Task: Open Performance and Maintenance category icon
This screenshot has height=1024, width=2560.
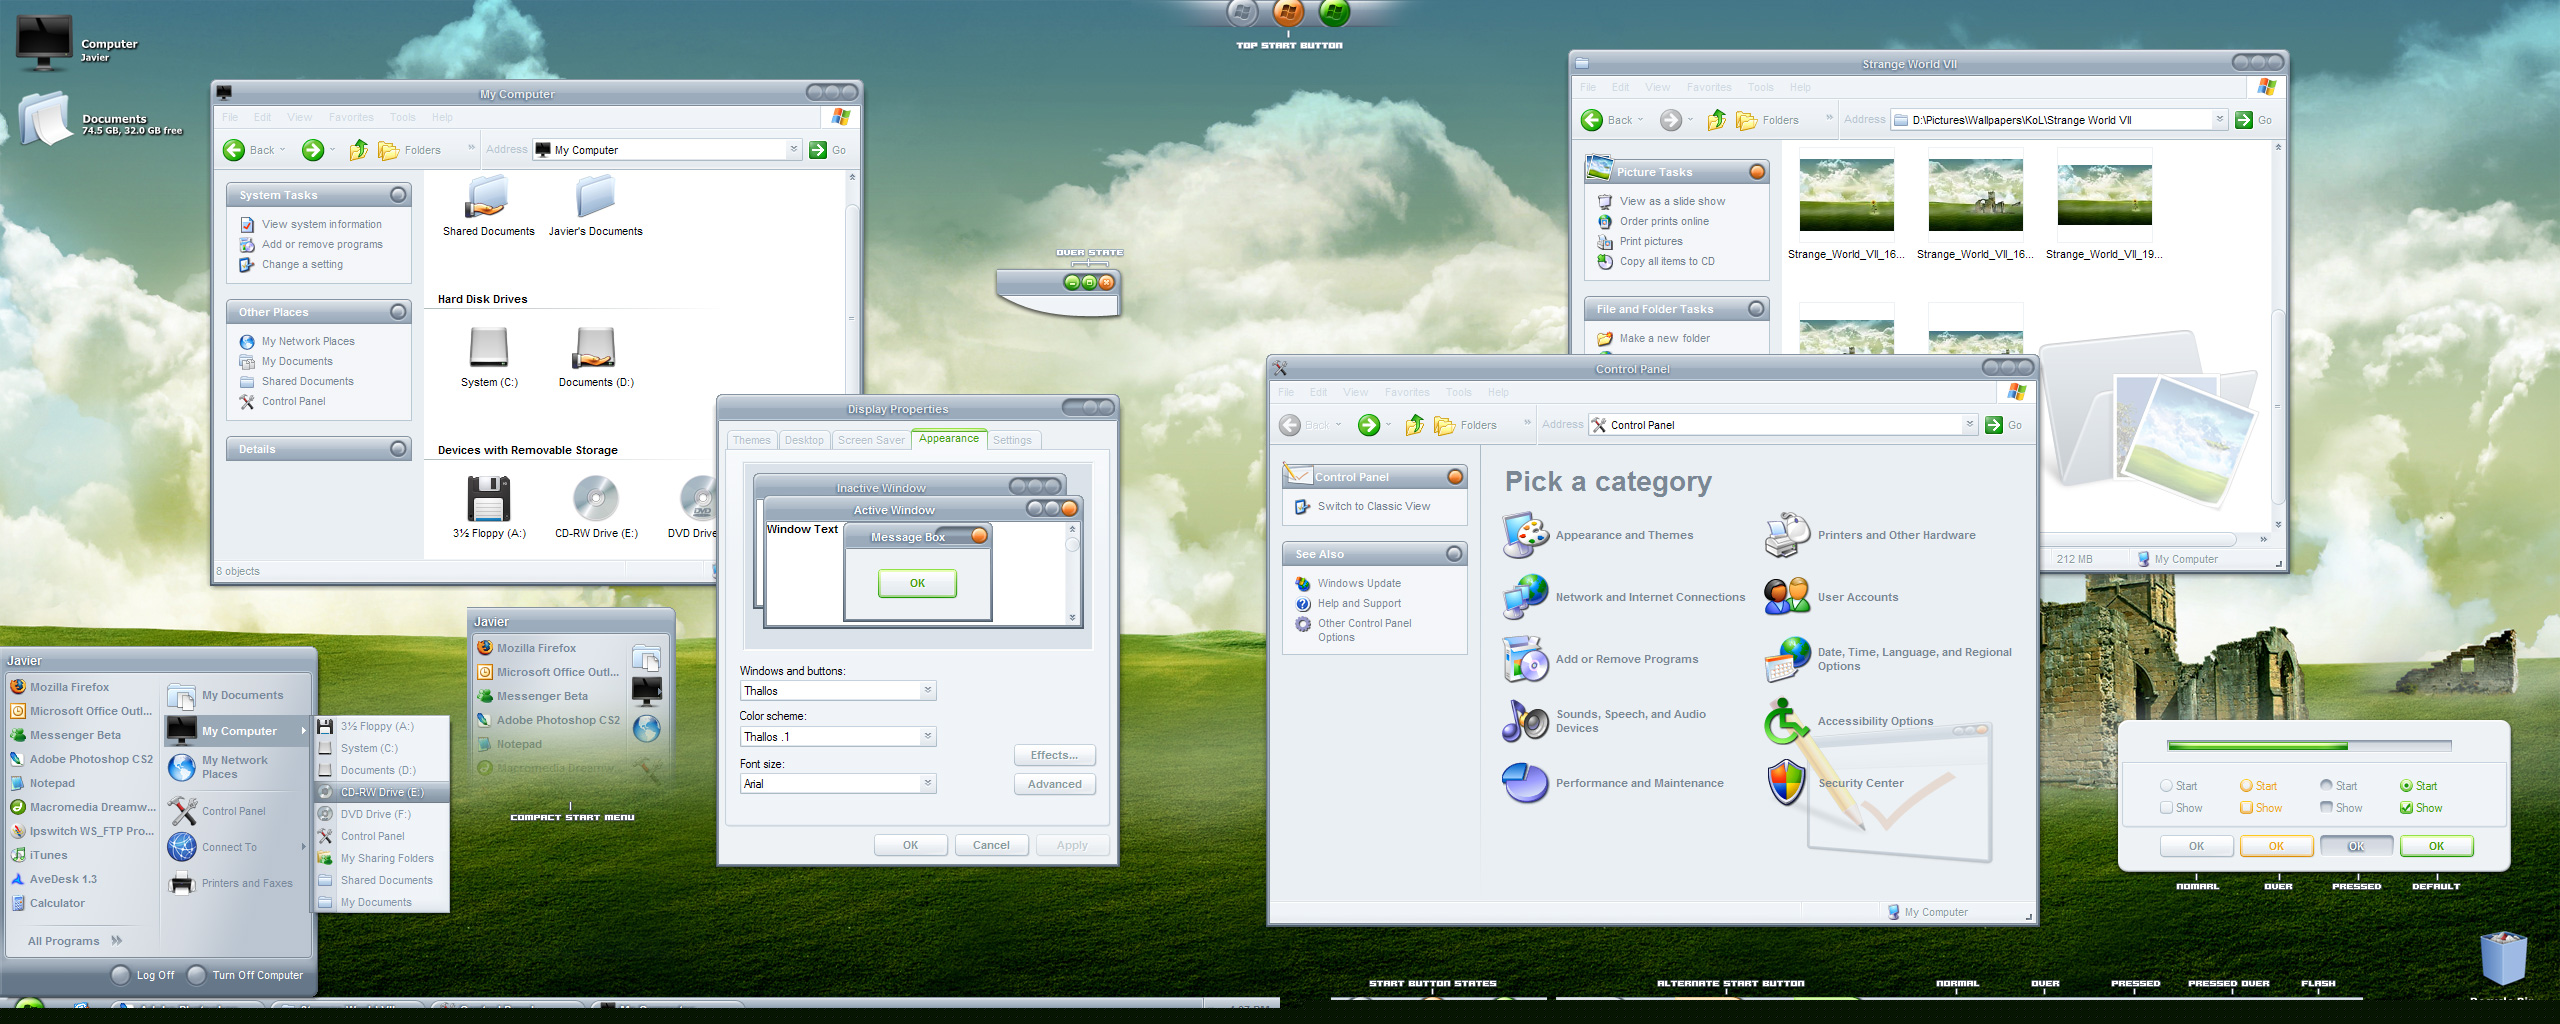Action: tap(1526, 783)
